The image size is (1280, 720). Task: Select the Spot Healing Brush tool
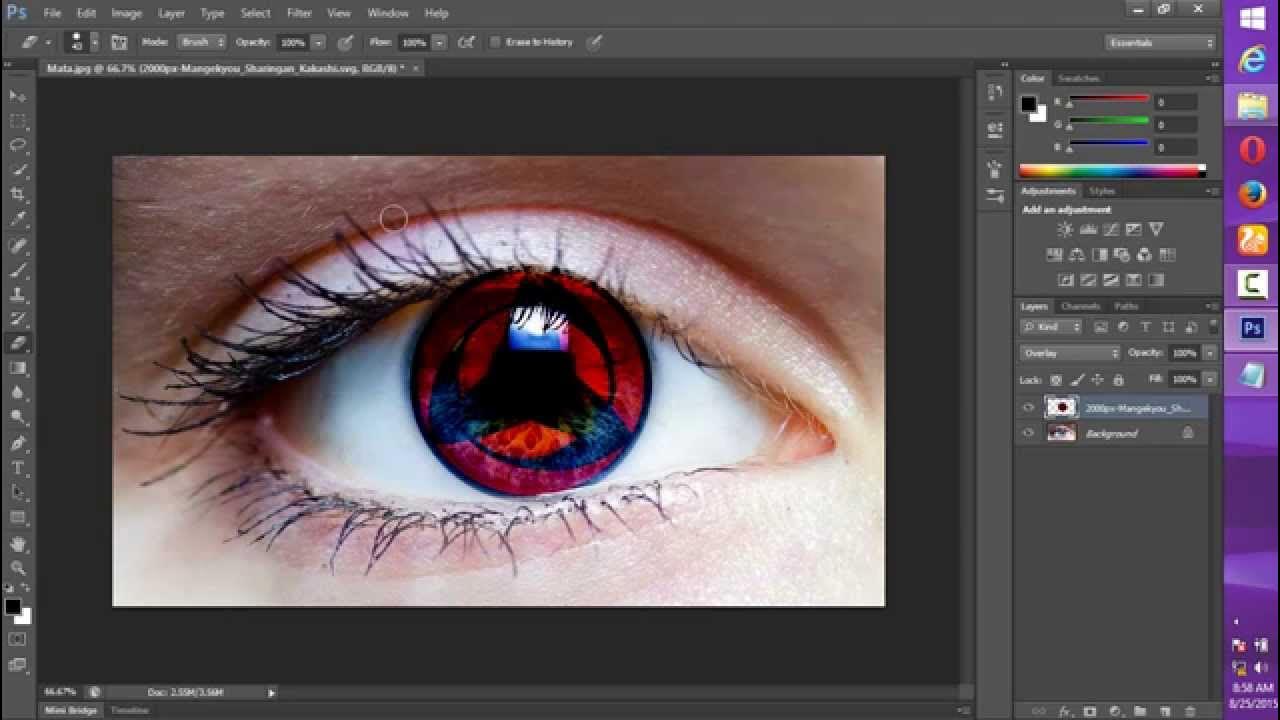coord(18,245)
